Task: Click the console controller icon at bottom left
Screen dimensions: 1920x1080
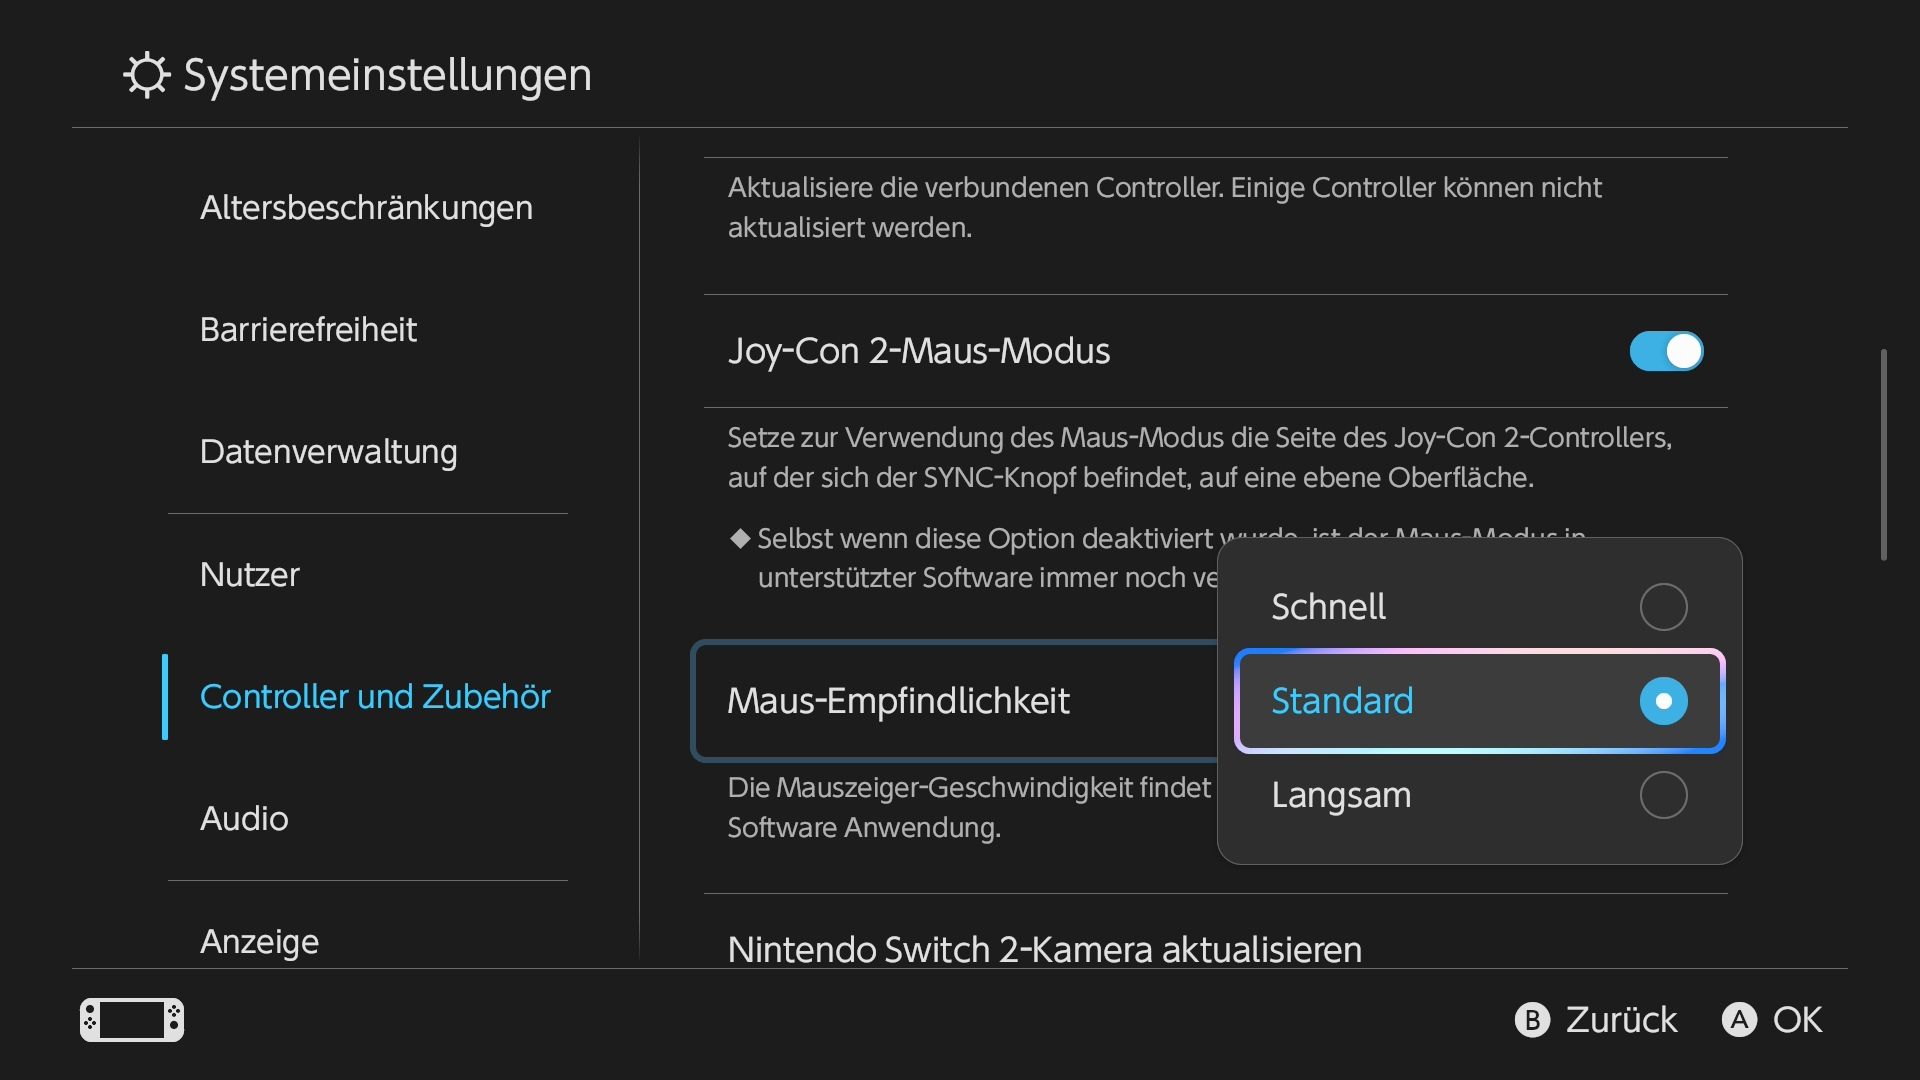Action: 132,1020
